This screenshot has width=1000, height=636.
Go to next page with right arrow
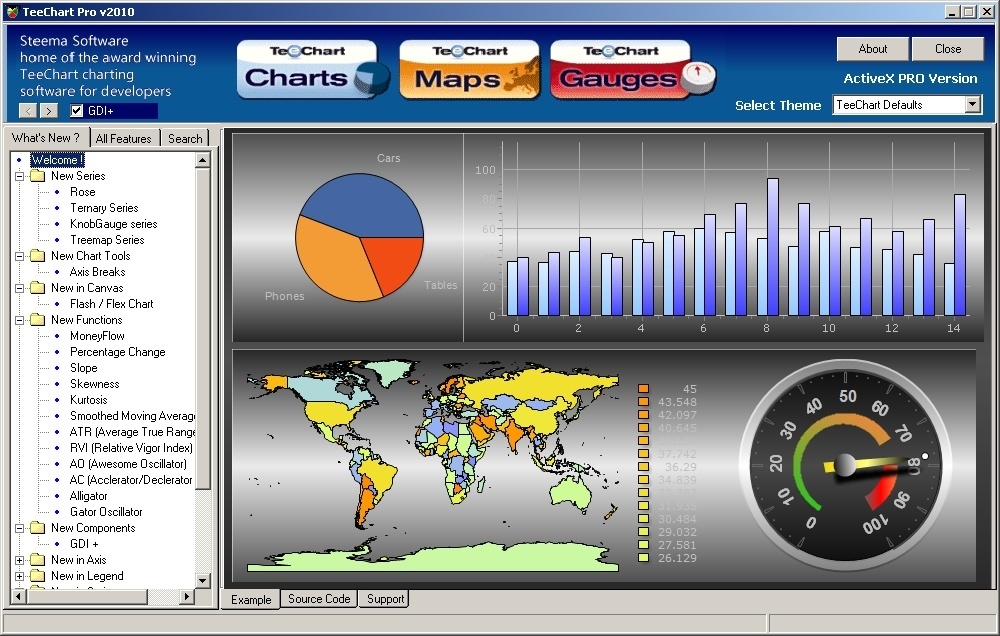[48, 111]
